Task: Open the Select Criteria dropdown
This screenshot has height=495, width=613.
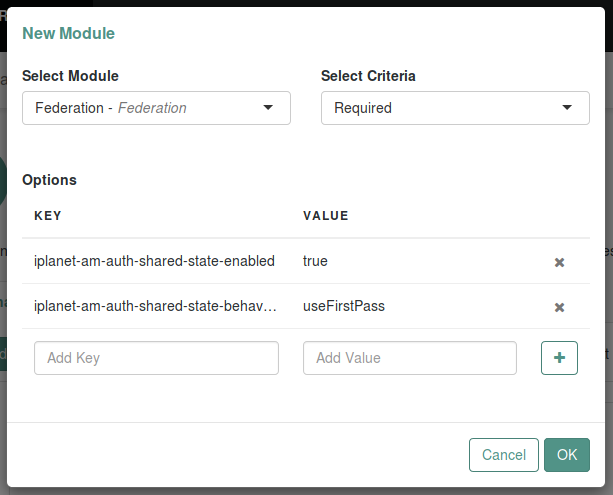Action: [x=455, y=108]
